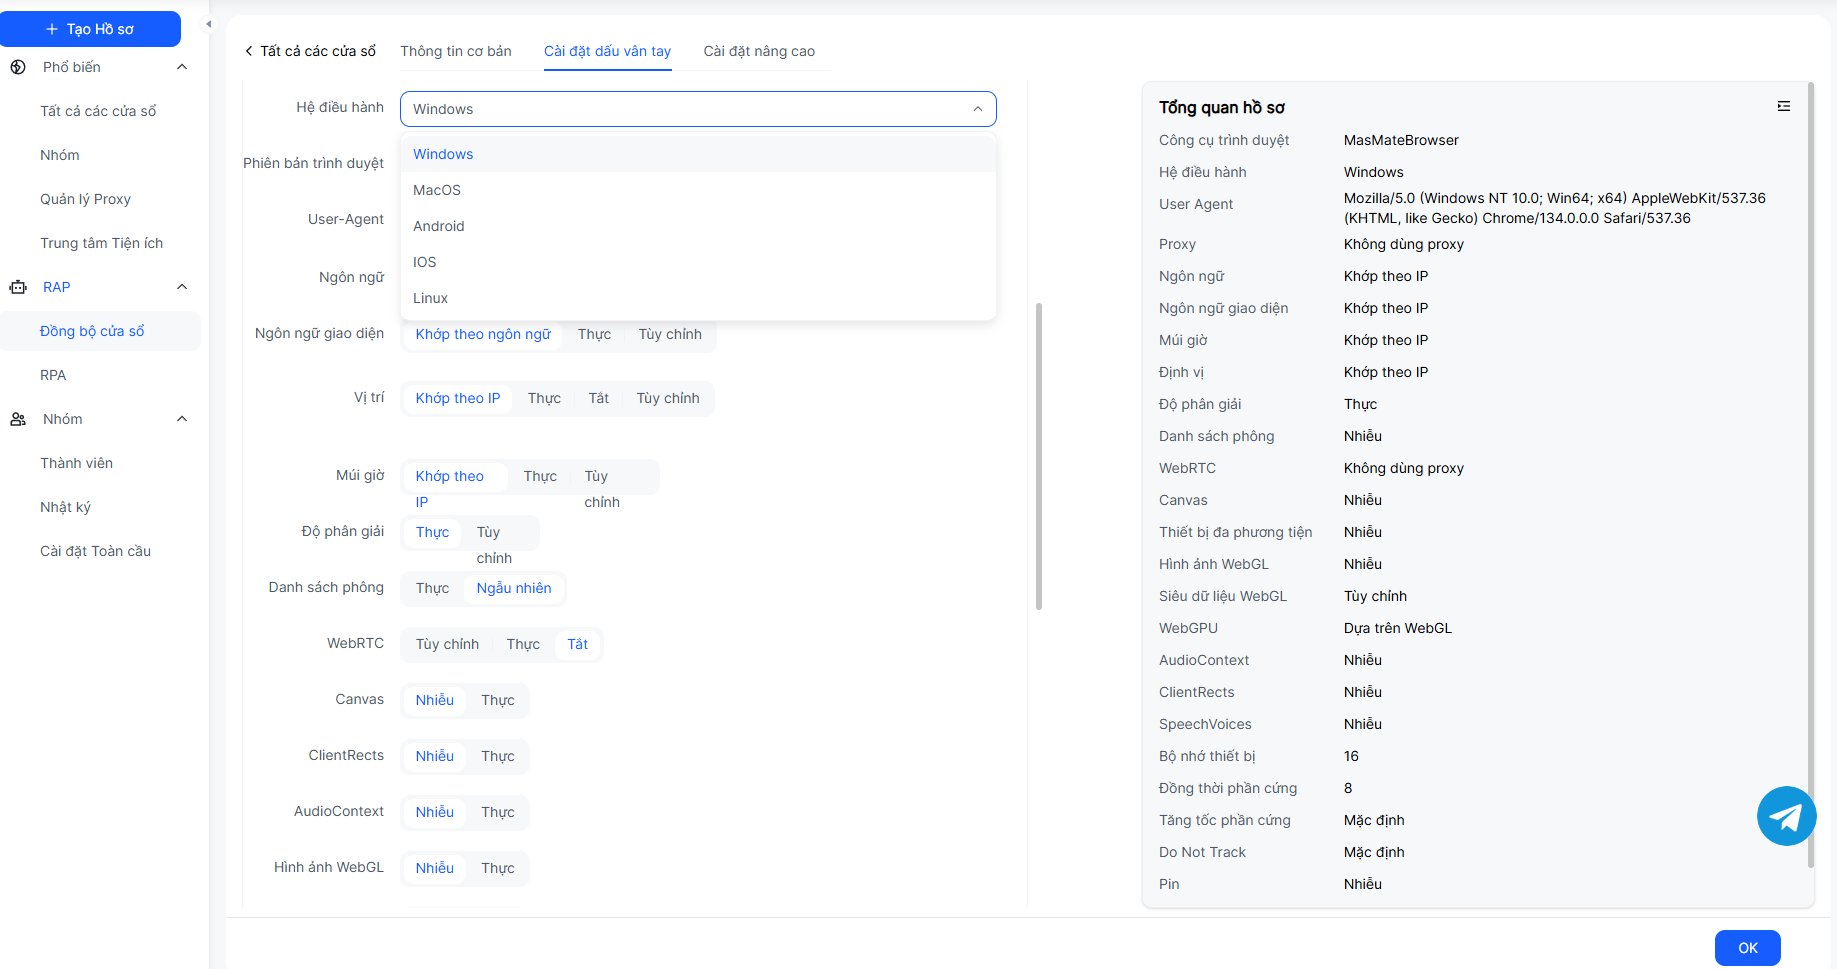Image resolution: width=1837 pixels, height=969 pixels.
Task: Set WebRTC to Tắt
Action: pos(577,644)
